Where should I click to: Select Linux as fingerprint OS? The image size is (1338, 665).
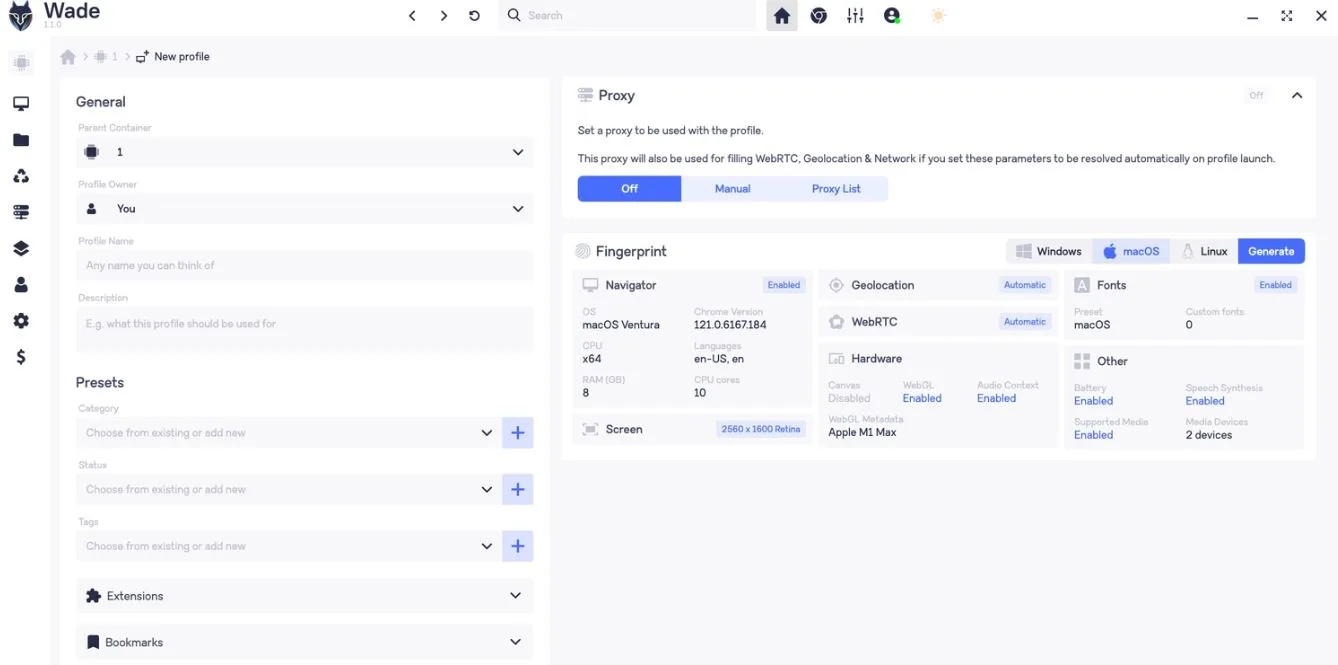1205,252
